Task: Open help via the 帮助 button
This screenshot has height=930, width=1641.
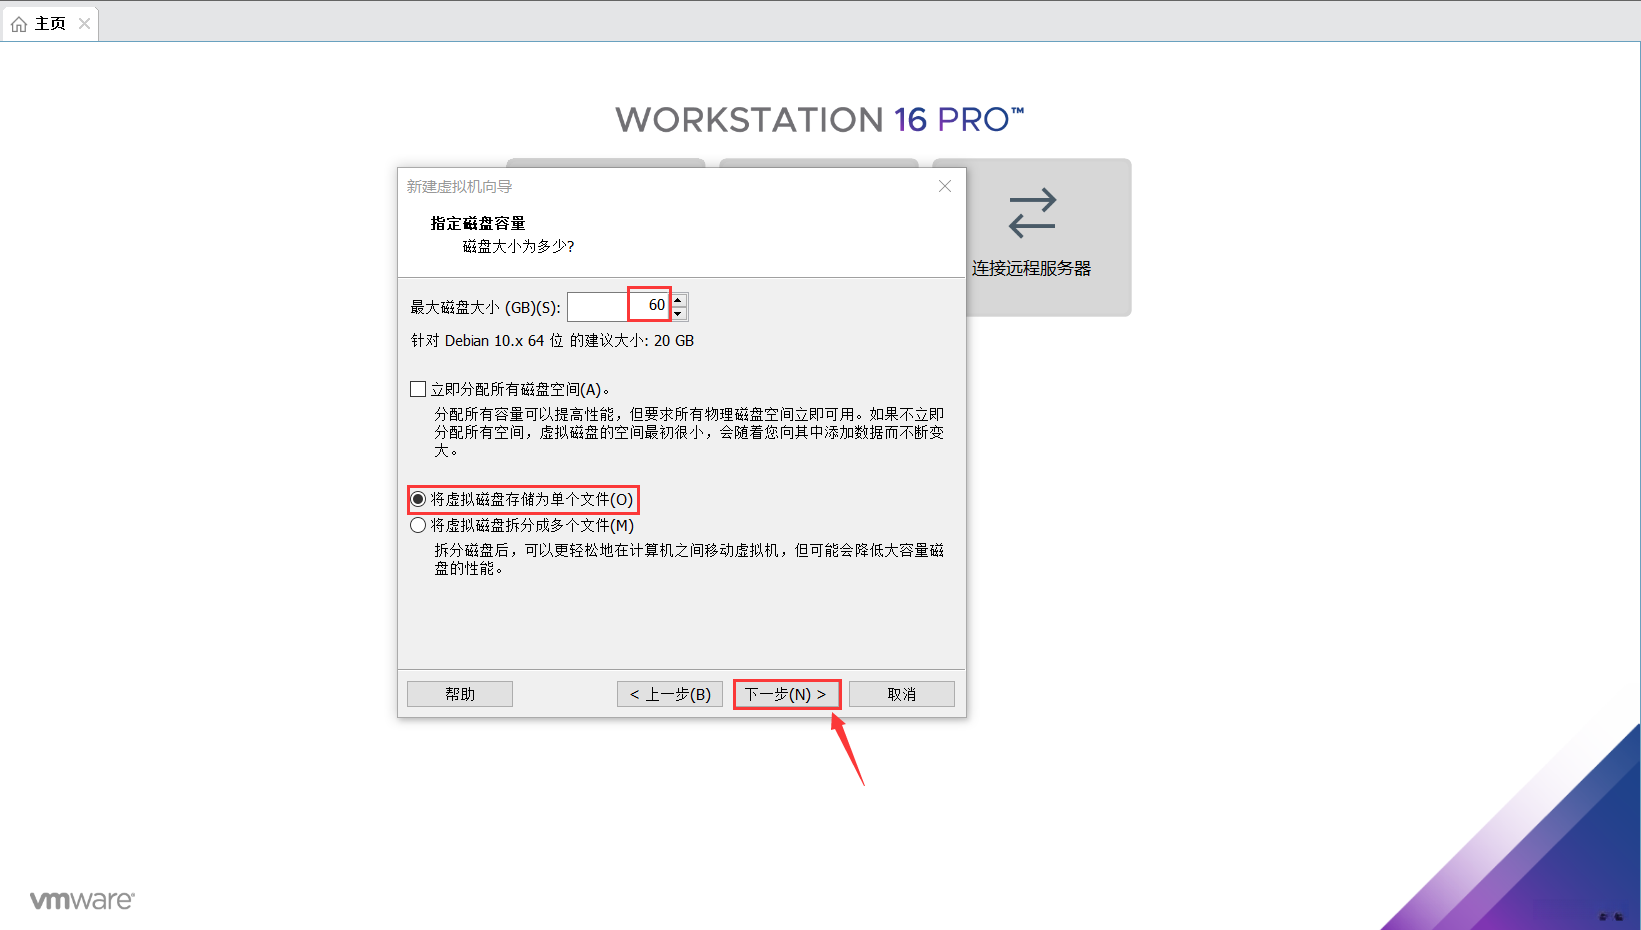Action: (x=459, y=693)
